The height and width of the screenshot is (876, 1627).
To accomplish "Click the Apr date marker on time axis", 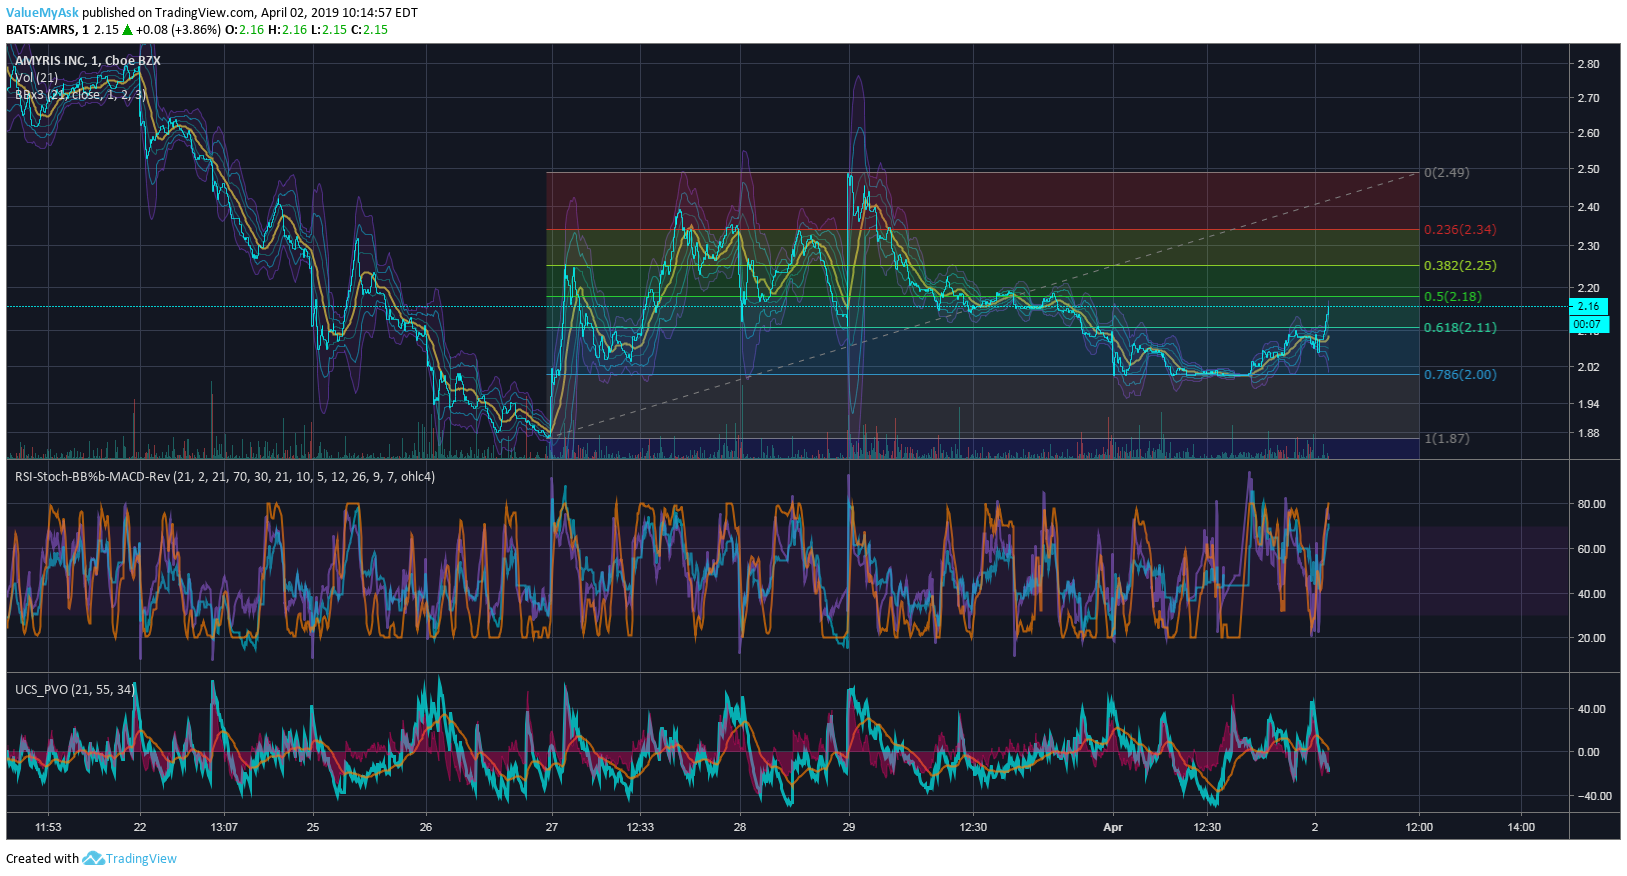I will 1113,827.
